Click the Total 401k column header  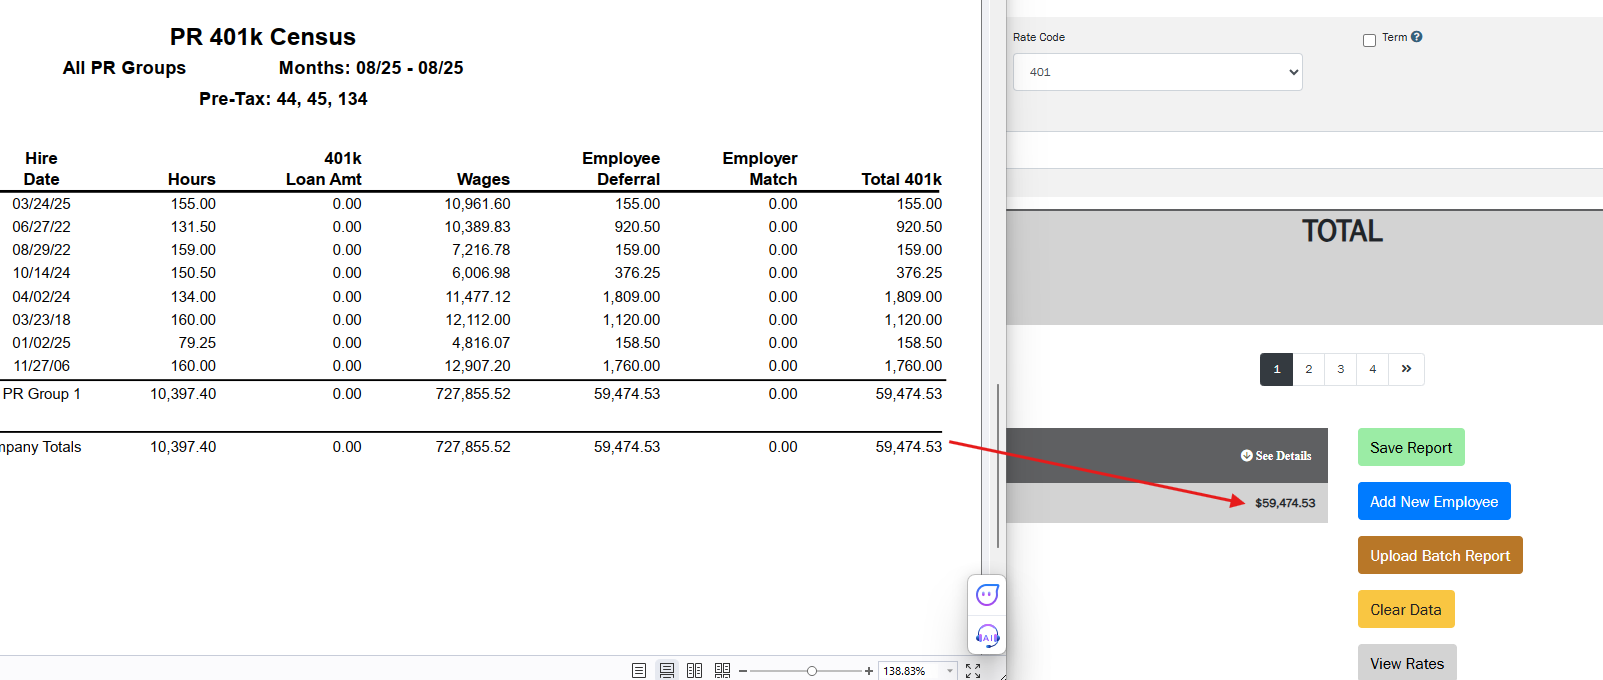[901, 179]
